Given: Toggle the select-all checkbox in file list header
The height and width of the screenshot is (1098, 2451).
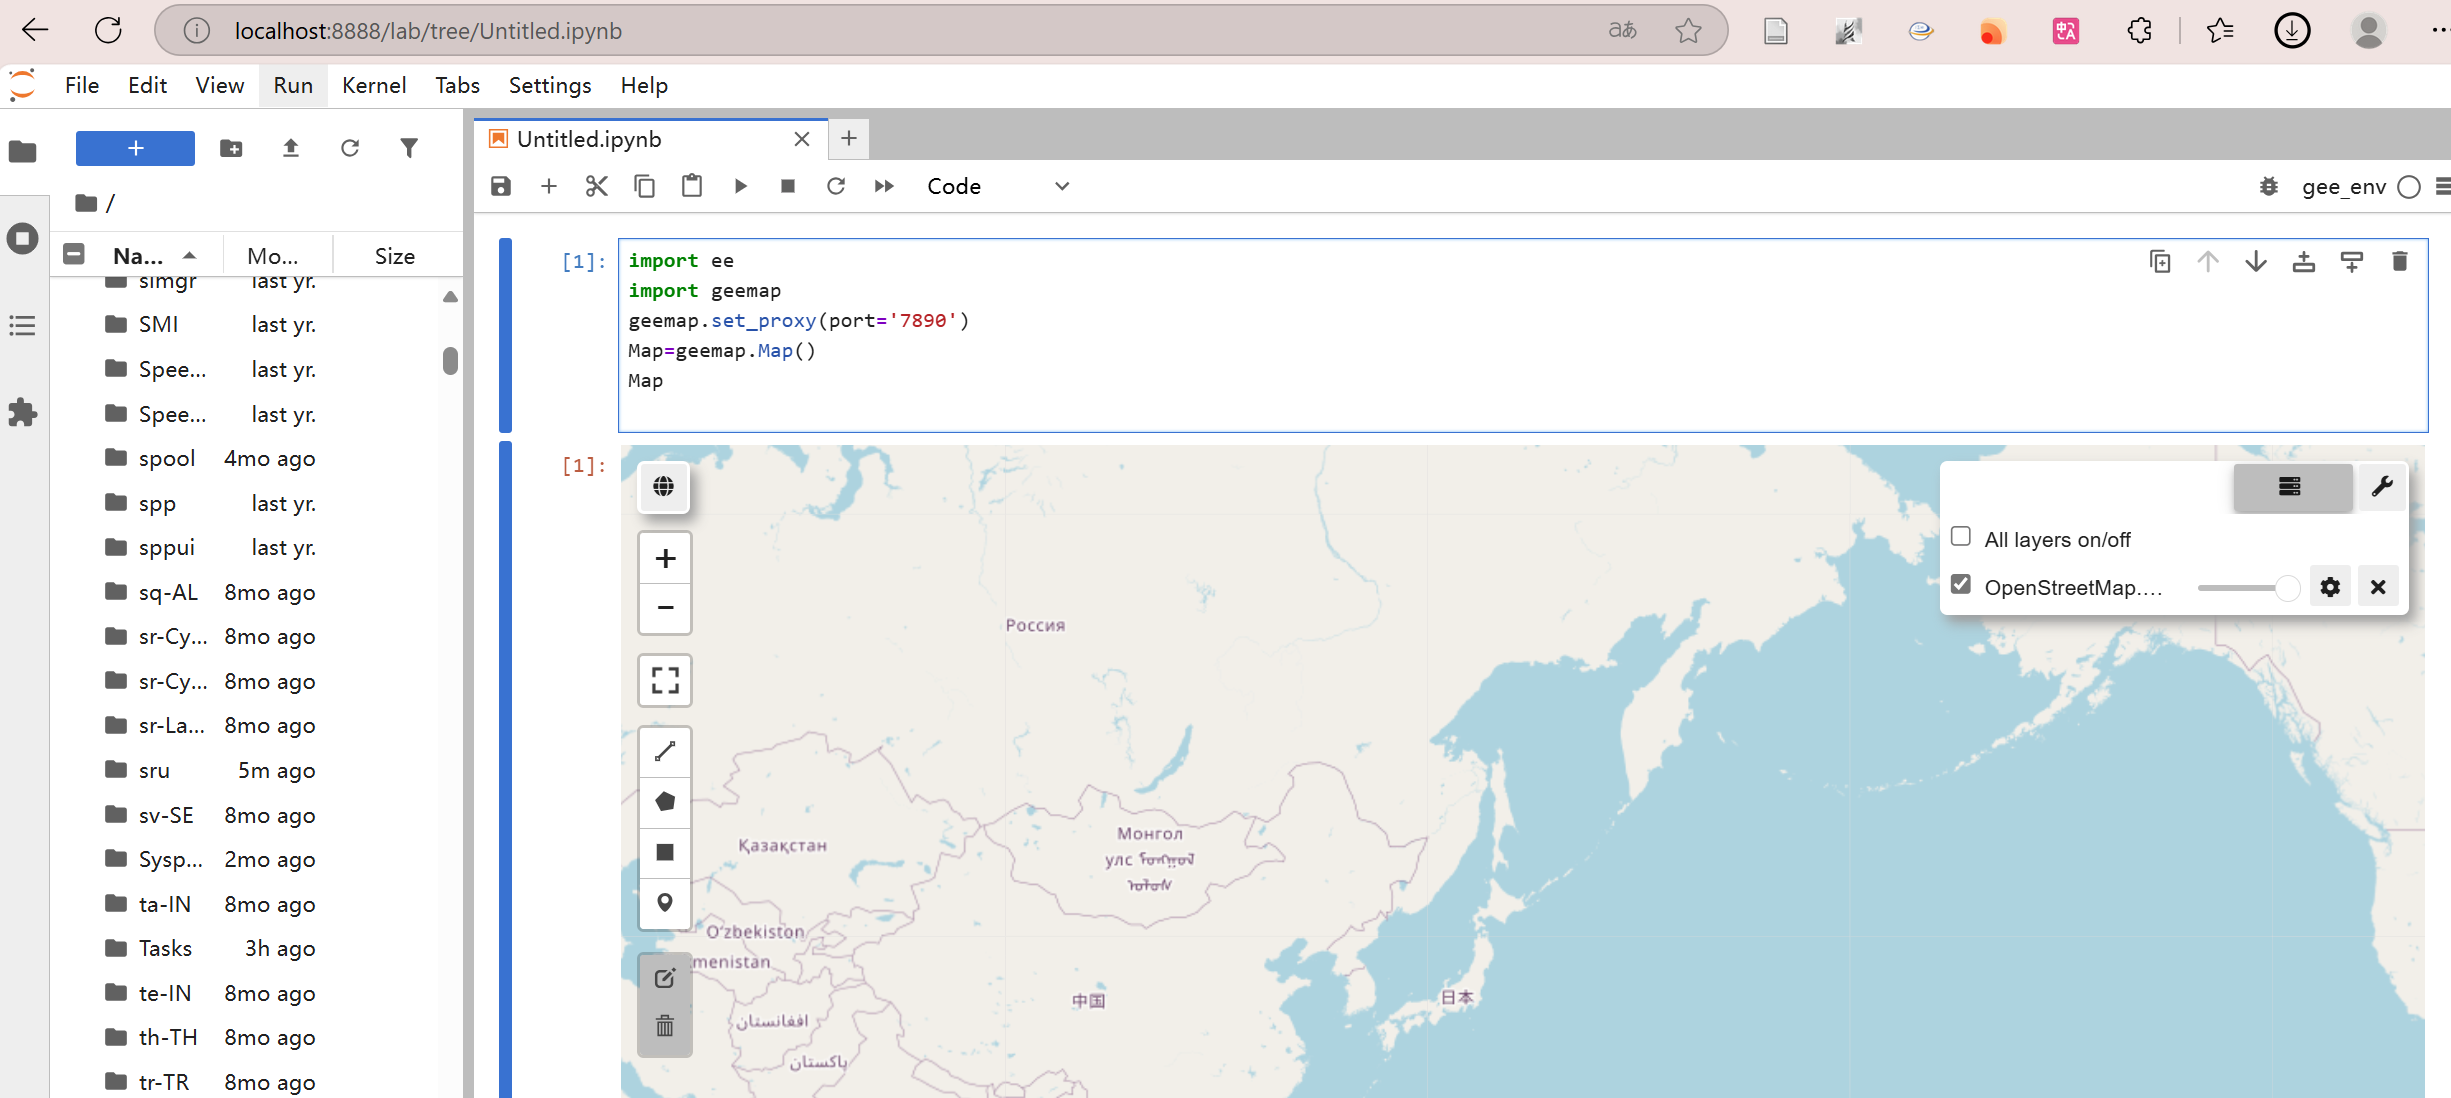Looking at the screenshot, I should pyautogui.click(x=73, y=254).
